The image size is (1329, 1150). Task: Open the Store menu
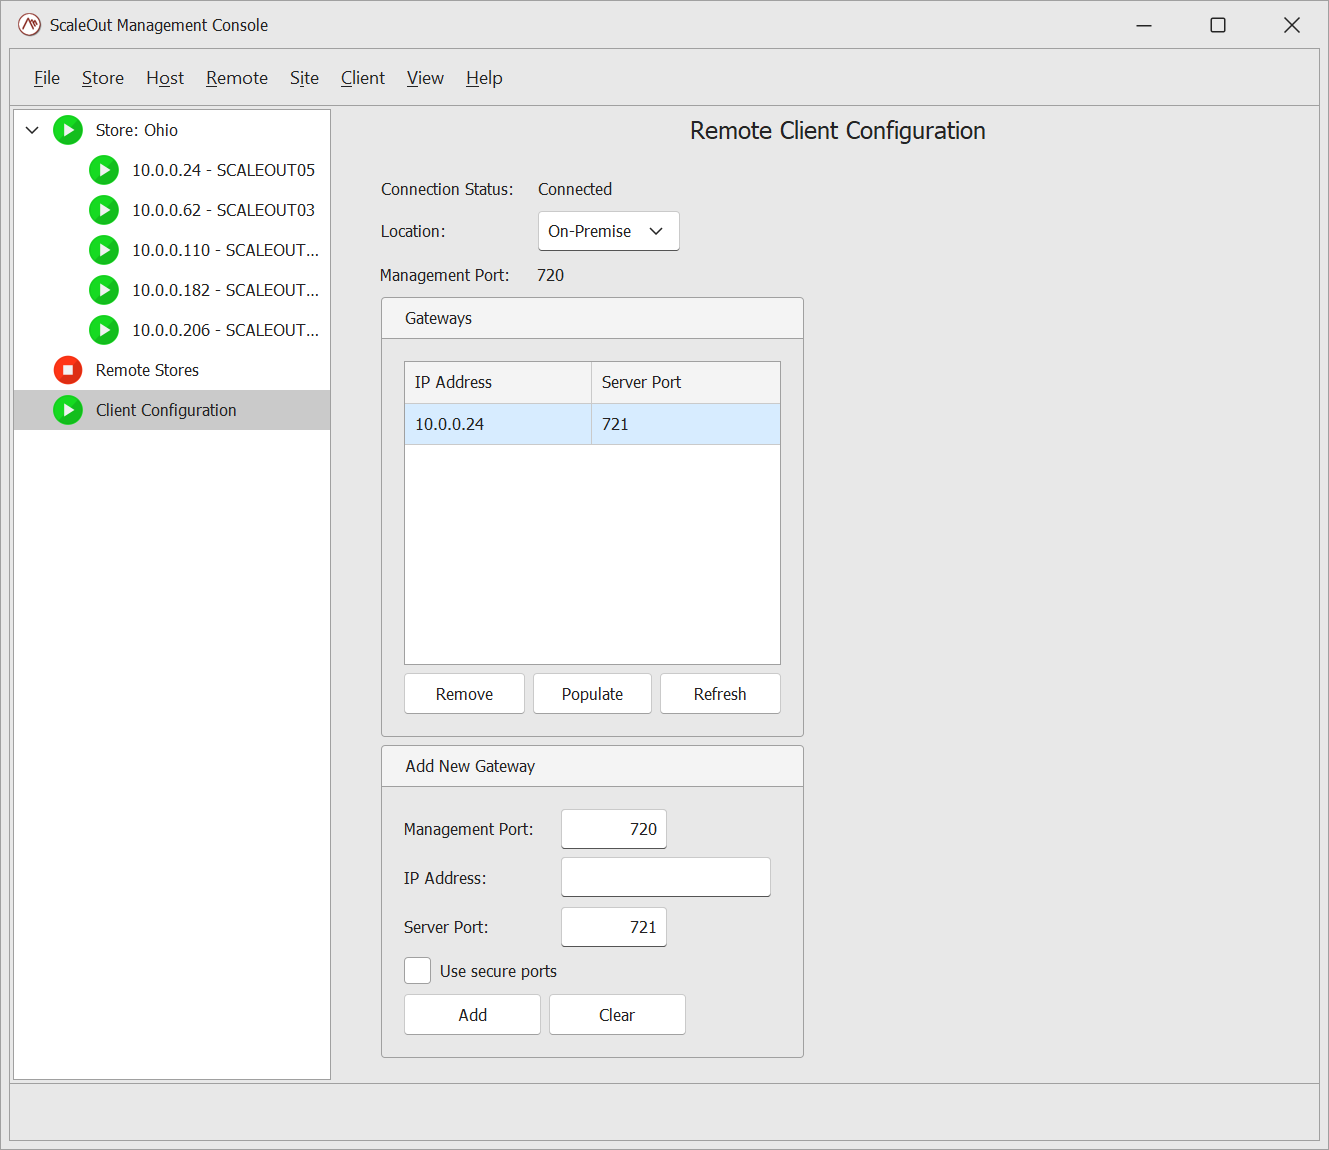click(103, 78)
